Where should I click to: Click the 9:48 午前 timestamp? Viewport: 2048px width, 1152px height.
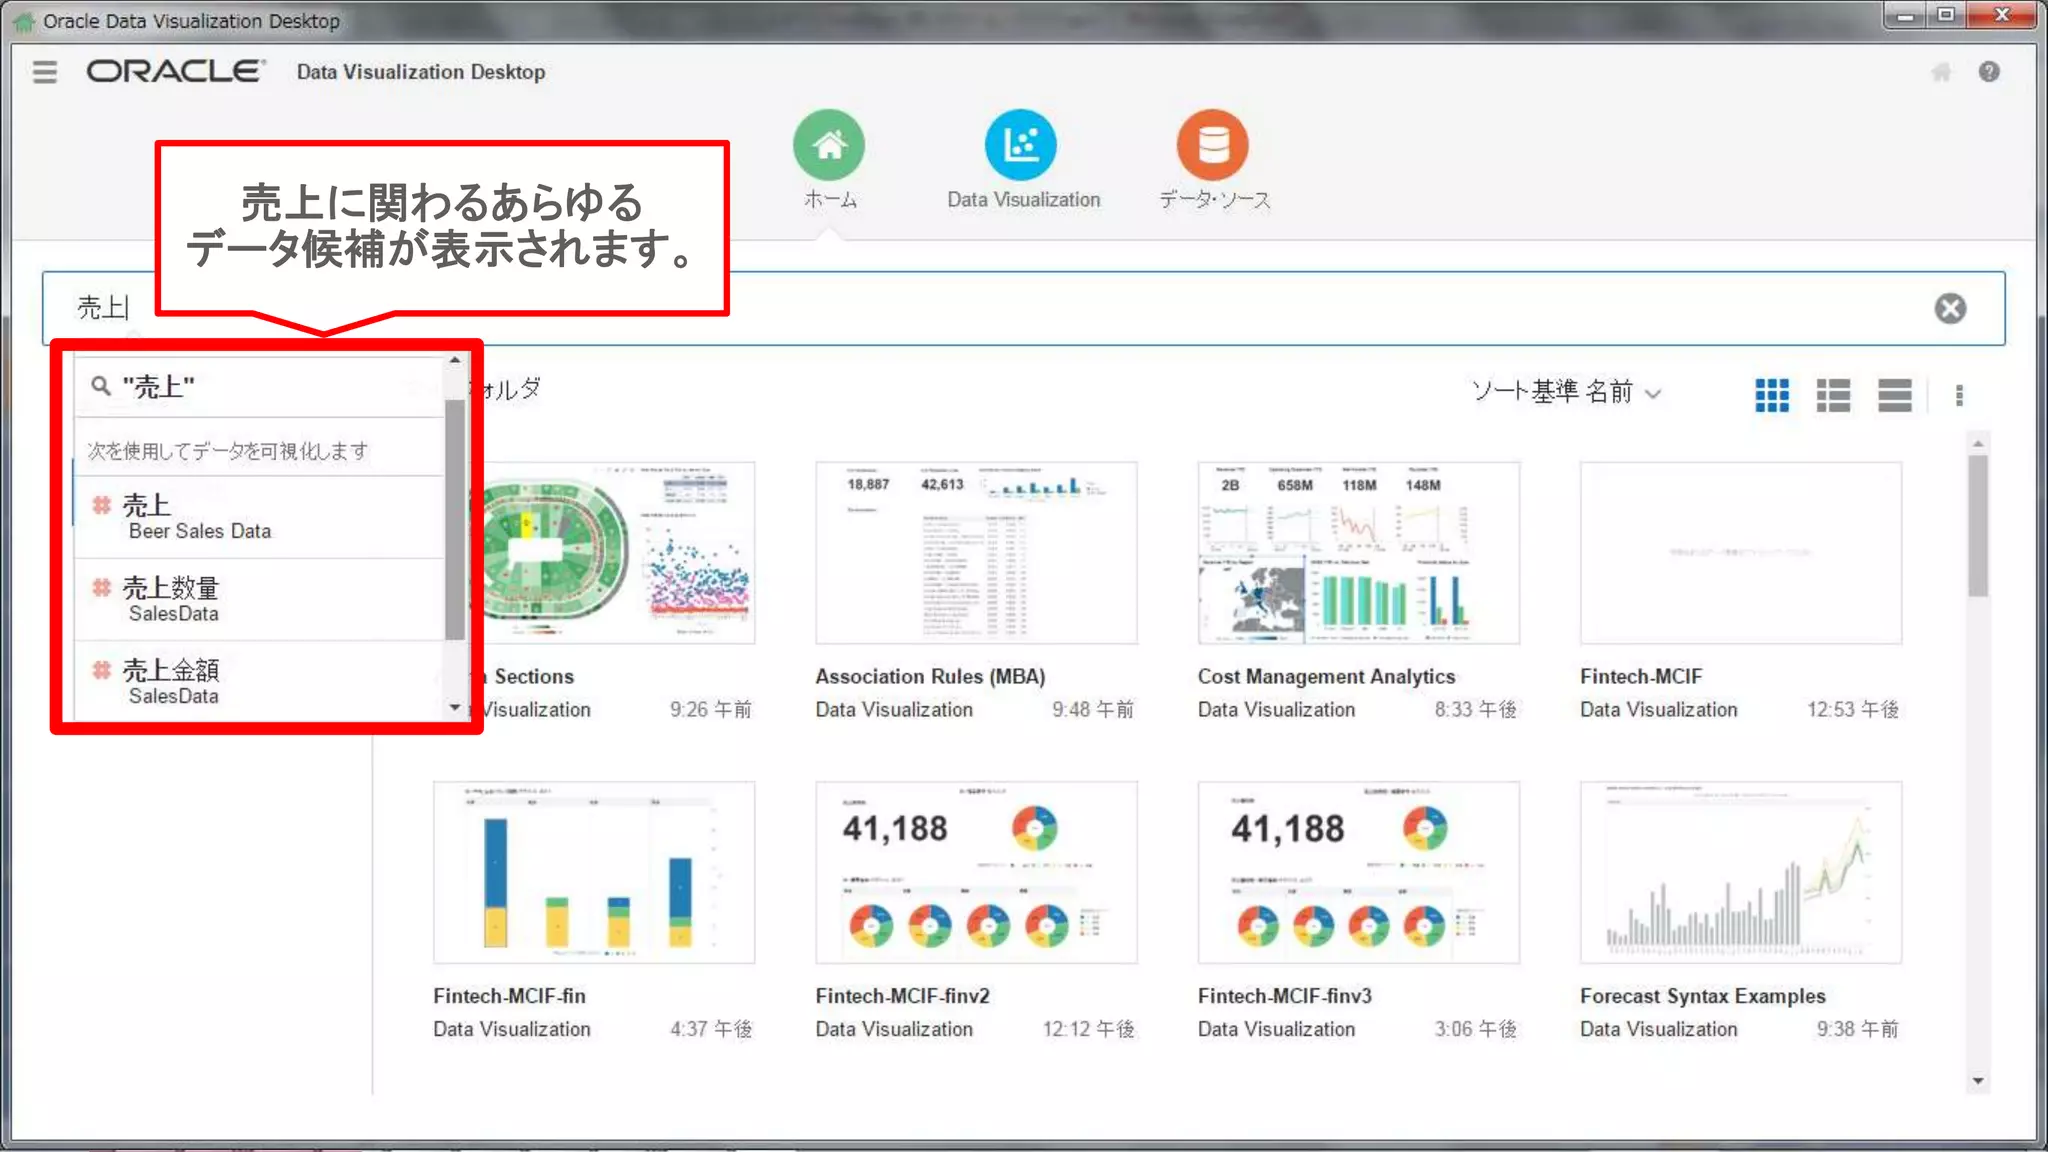tap(1093, 710)
